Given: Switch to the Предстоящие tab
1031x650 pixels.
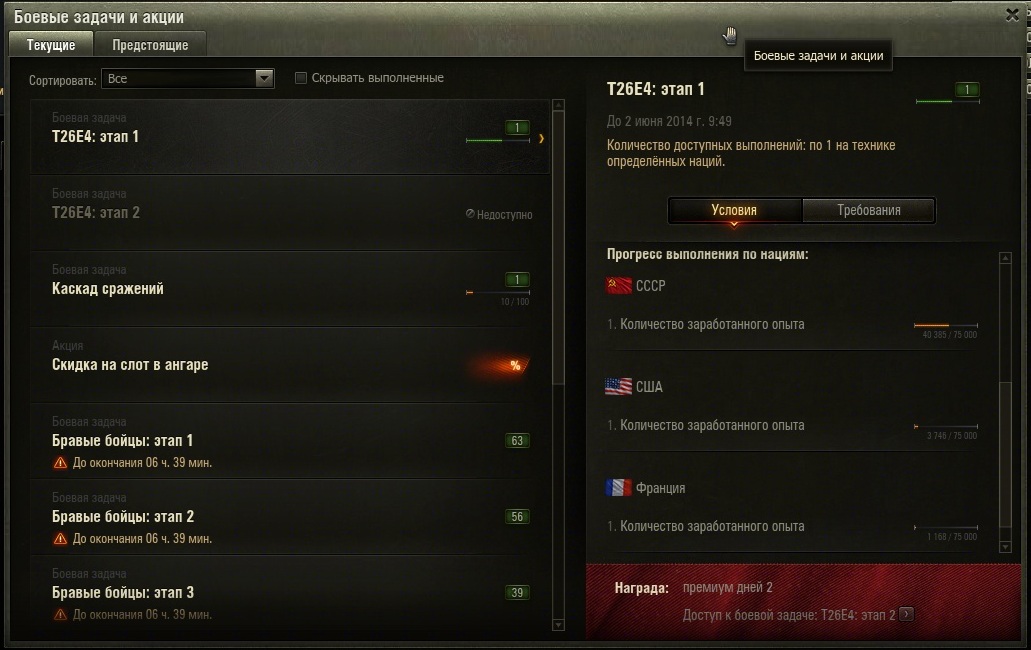Looking at the screenshot, I should tap(150, 45).
